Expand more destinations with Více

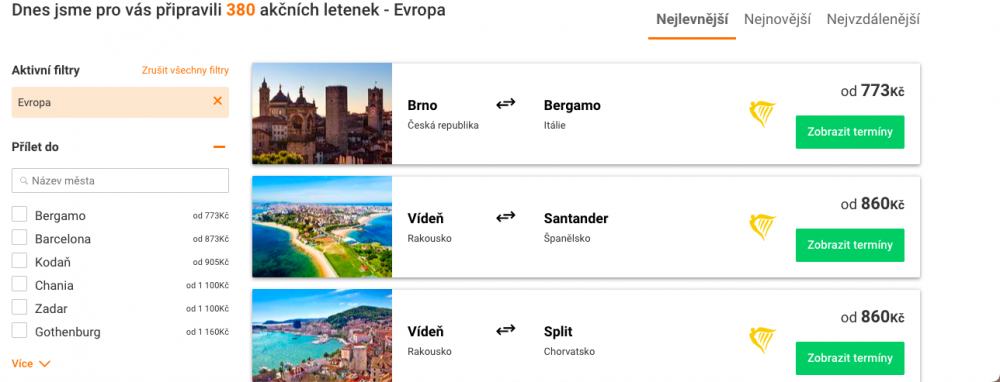[31, 364]
